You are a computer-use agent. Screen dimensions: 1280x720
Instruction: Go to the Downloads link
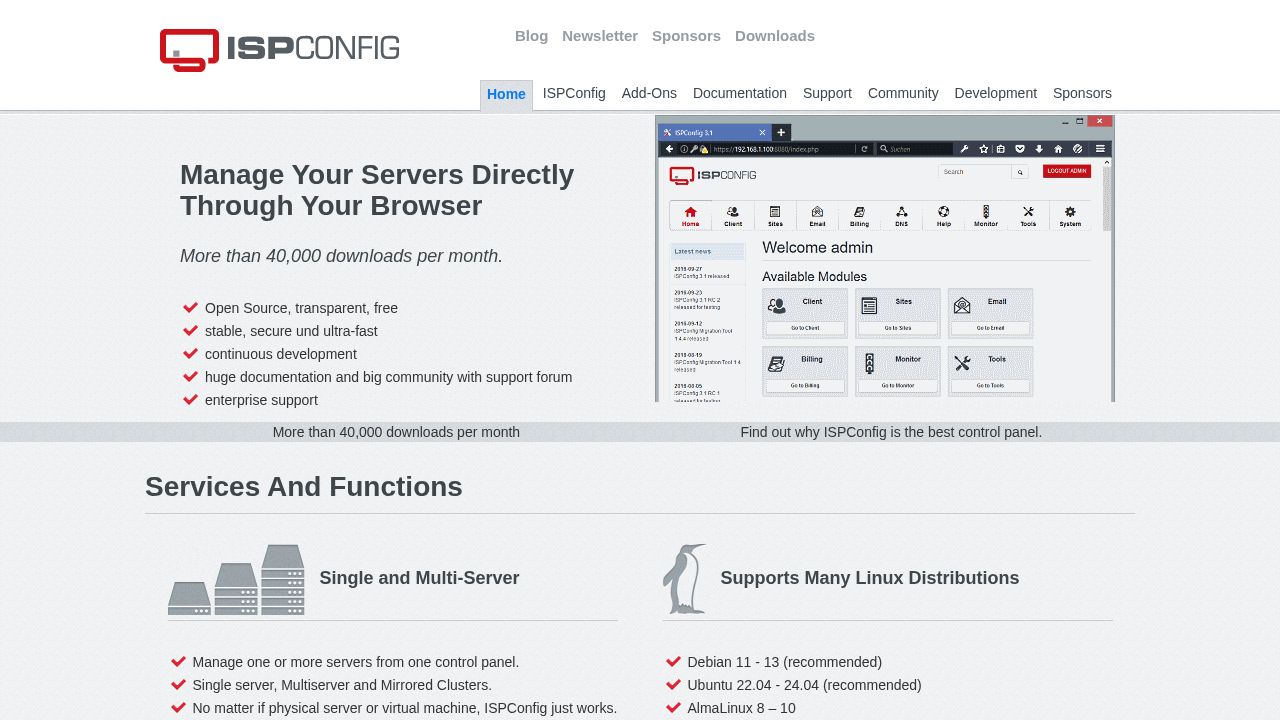pos(775,36)
